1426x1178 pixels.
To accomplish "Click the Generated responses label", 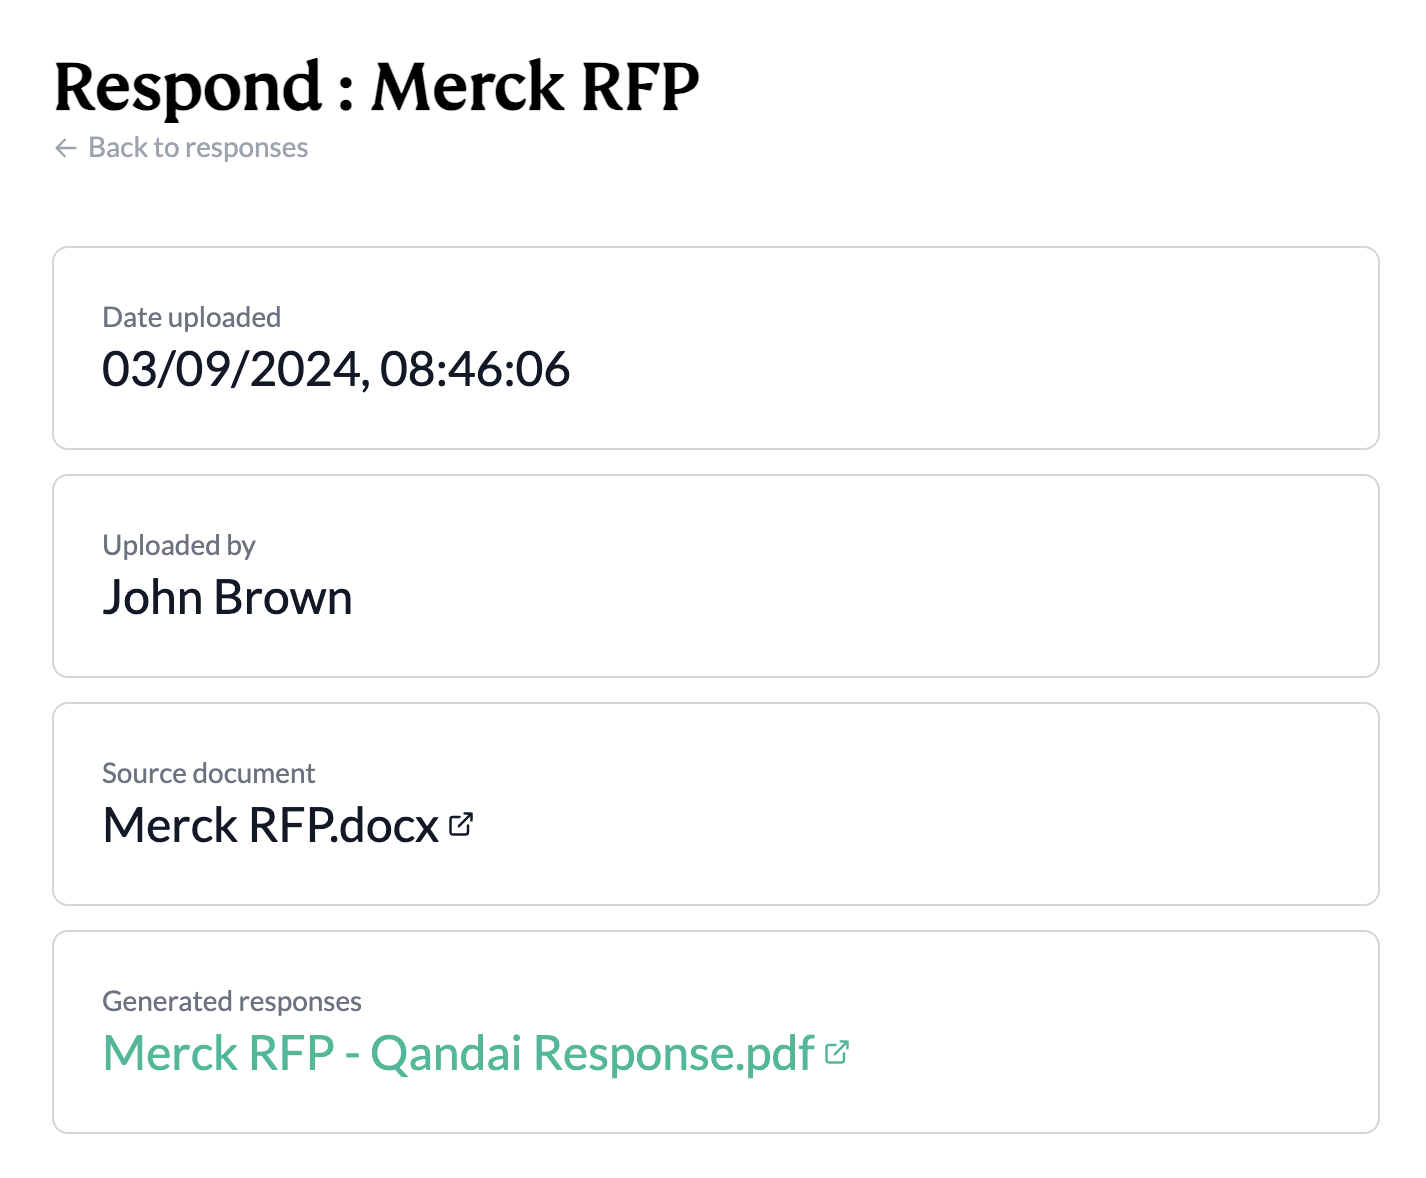I will [x=232, y=1001].
